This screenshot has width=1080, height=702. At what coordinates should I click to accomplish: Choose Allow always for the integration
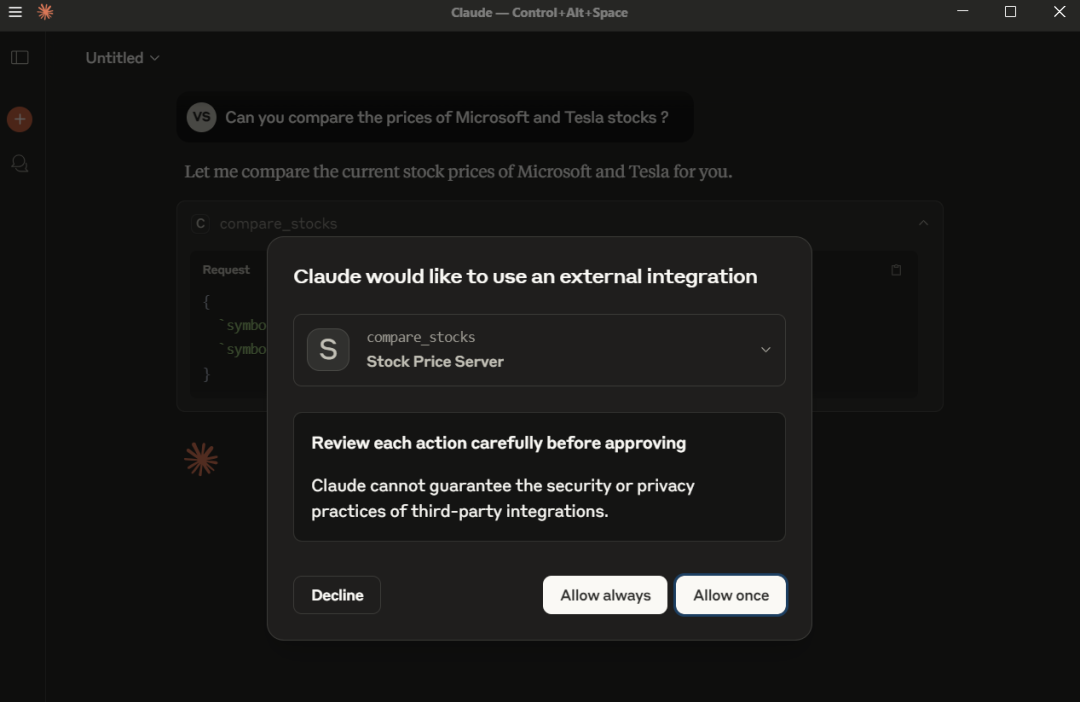tap(605, 595)
